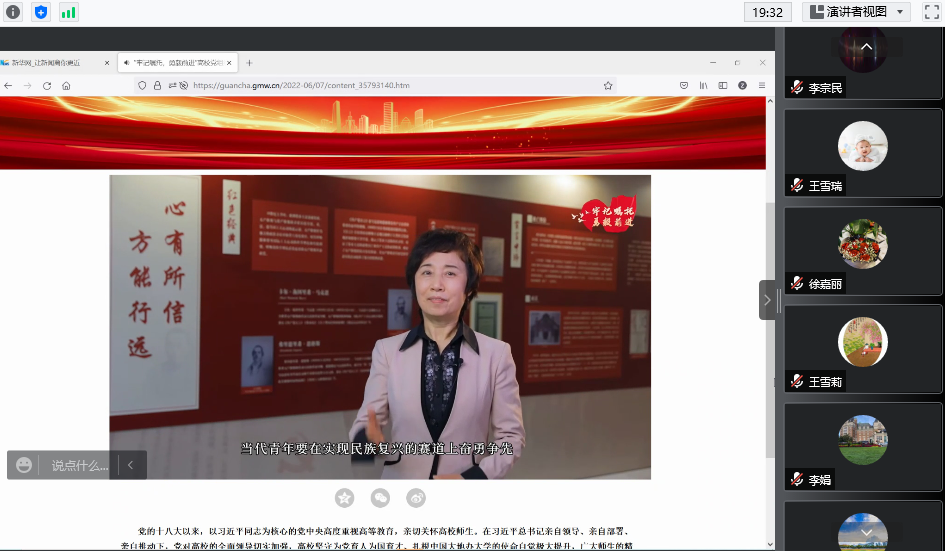Click the blue security shield icon

click(40, 12)
